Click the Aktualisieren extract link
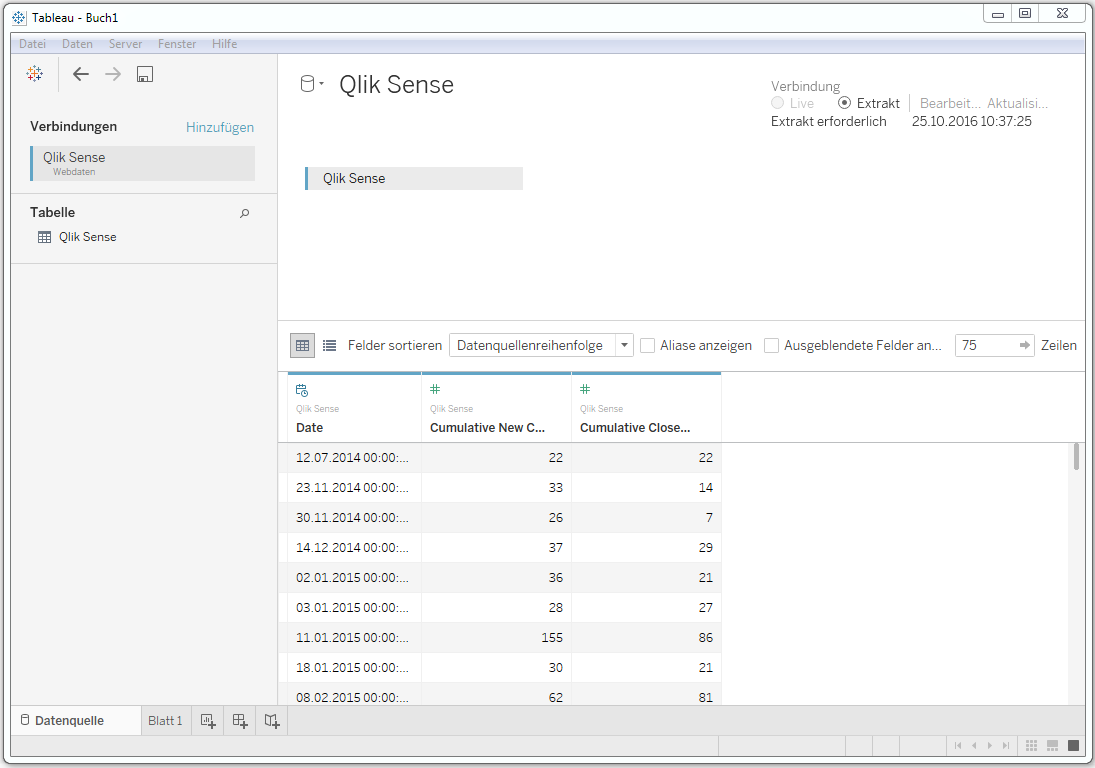 1017,103
